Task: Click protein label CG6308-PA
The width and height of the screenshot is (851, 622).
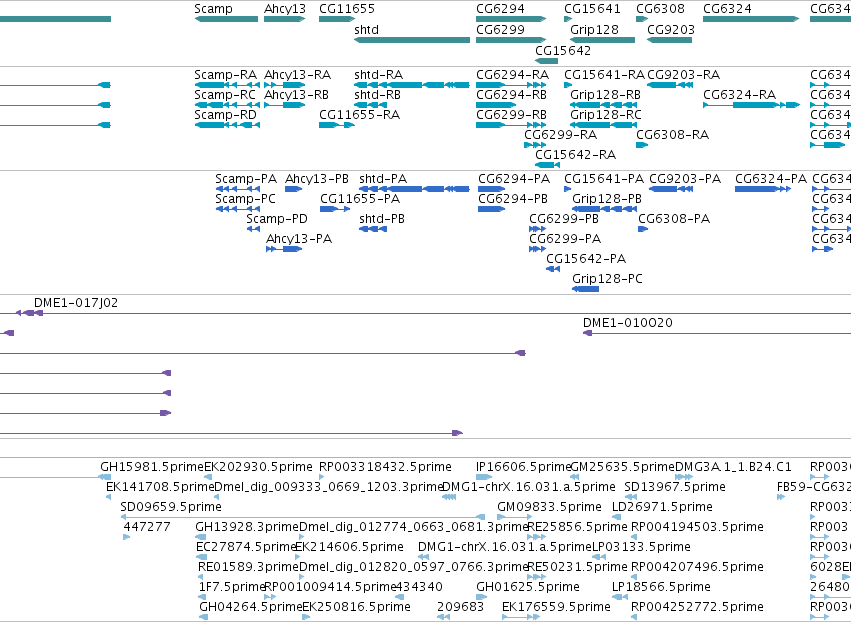Action: [674, 219]
